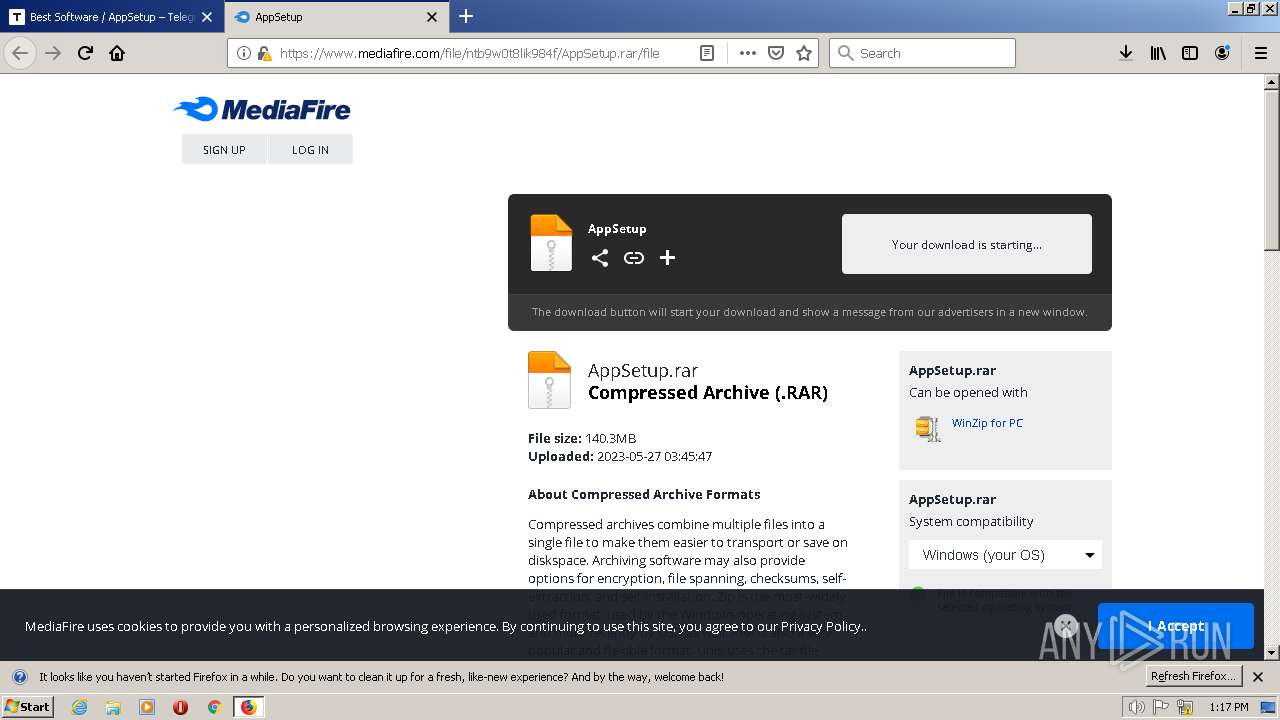
Task: Click the clock showing 1:17 PM
Action: [x=1229, y=707]
